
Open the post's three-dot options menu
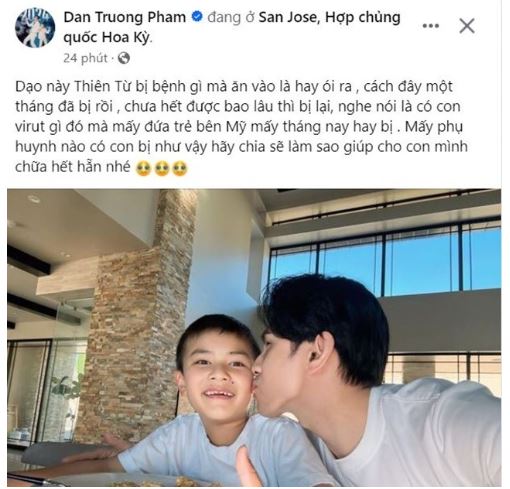pyautogui.click(x=430, y=26)
